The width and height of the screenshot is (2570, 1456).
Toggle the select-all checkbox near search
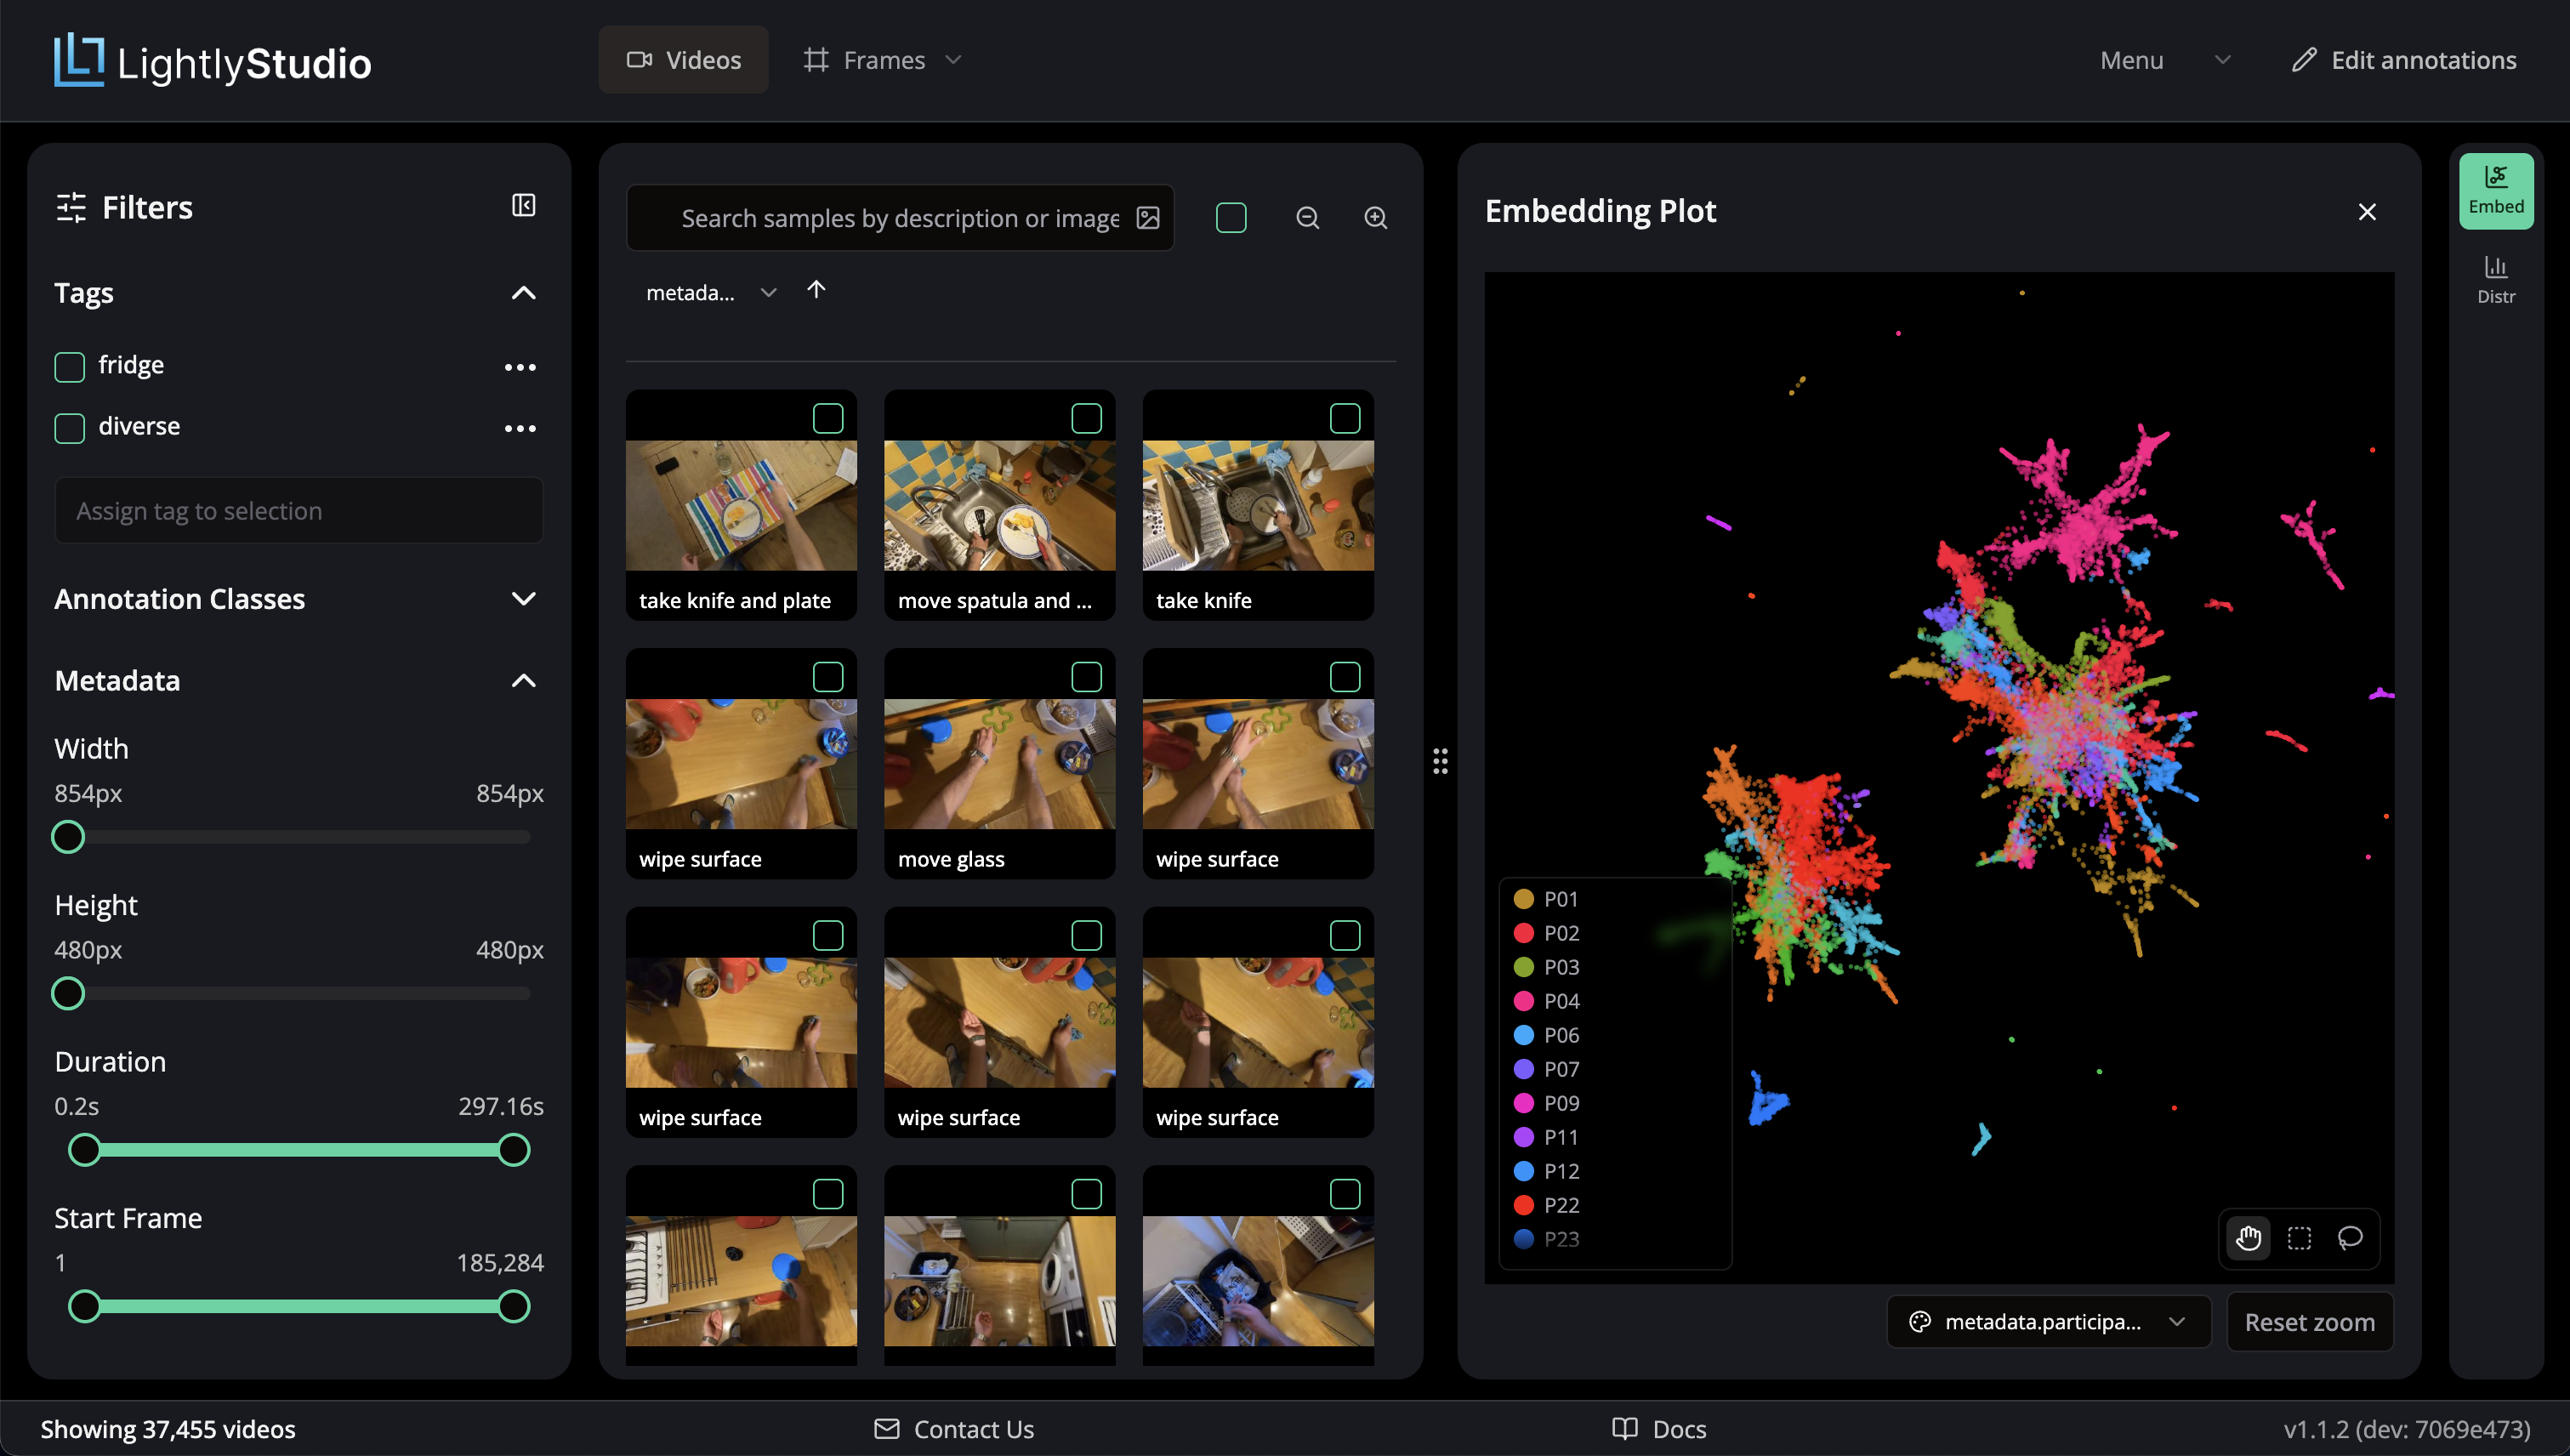(x=1231, y=218)
